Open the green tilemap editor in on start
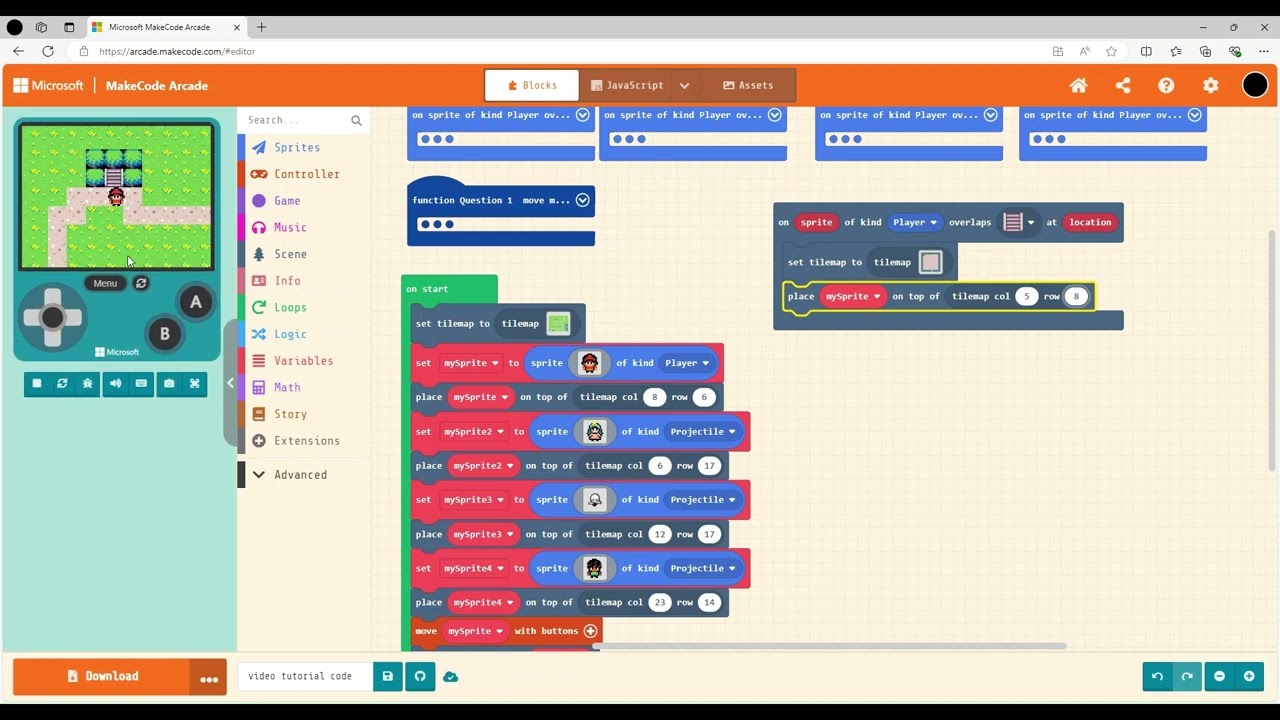 tap(558, 323)
